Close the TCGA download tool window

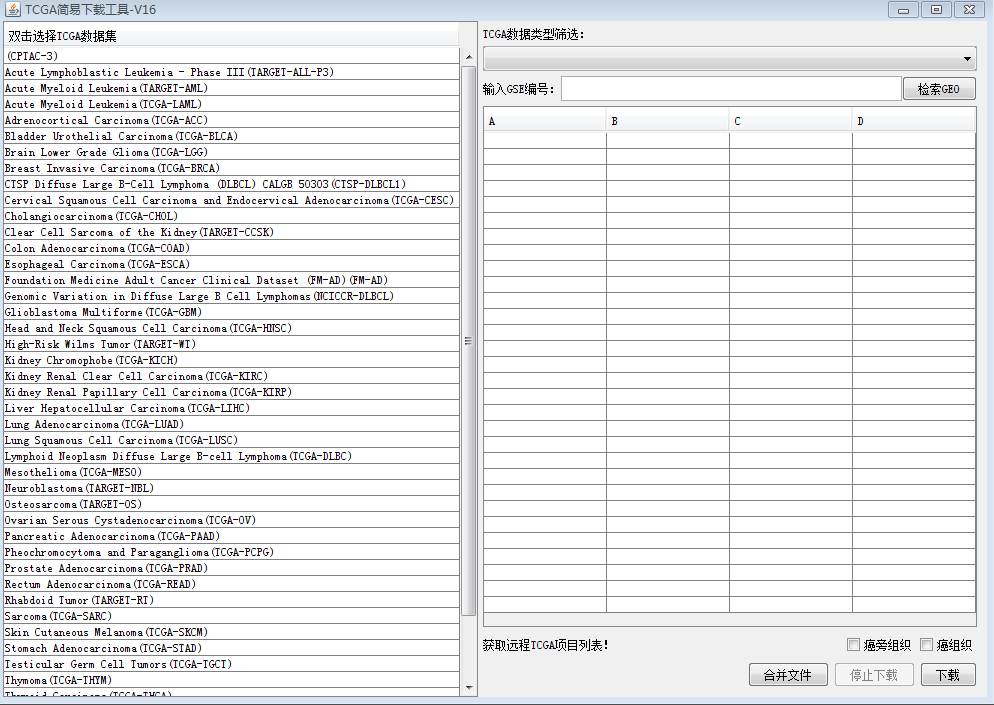(x=969, y=10)
